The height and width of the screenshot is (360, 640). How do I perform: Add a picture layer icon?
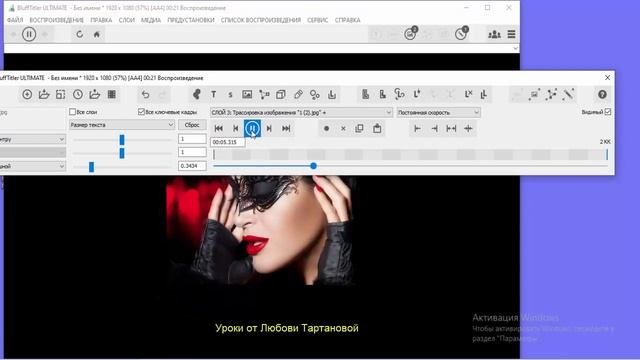click(247, 95)
